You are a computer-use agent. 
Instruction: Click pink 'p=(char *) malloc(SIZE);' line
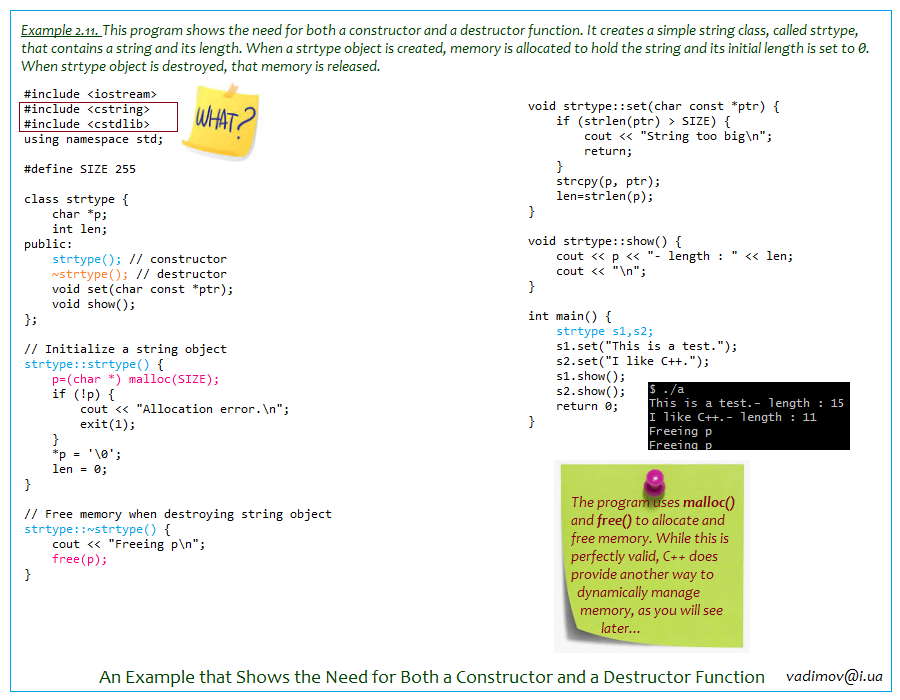coord(135,379)
